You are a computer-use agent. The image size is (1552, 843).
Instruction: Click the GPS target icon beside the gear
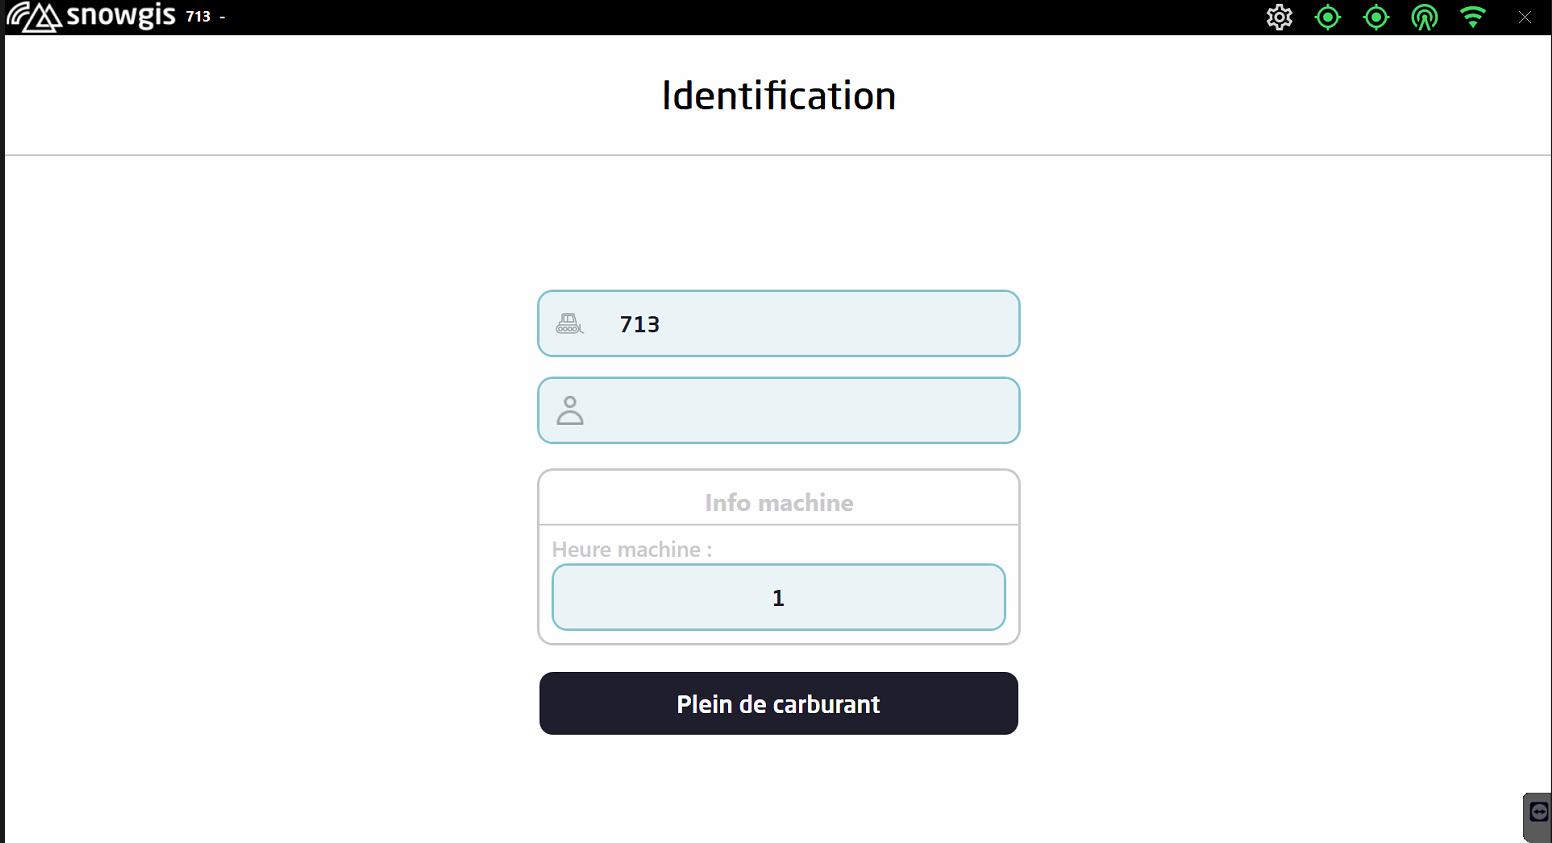tap(1327, 17)
